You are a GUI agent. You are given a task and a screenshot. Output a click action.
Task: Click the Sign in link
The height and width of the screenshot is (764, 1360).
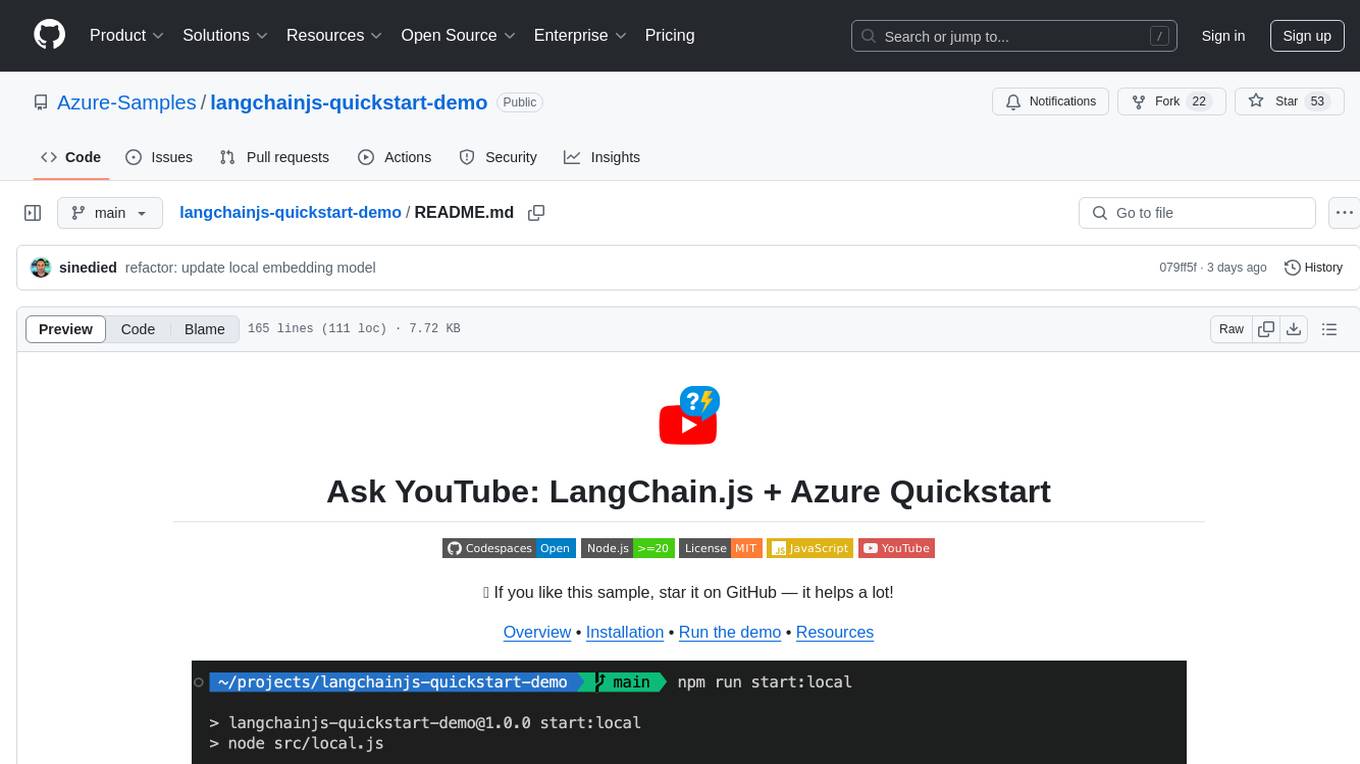click(1223, 36)
